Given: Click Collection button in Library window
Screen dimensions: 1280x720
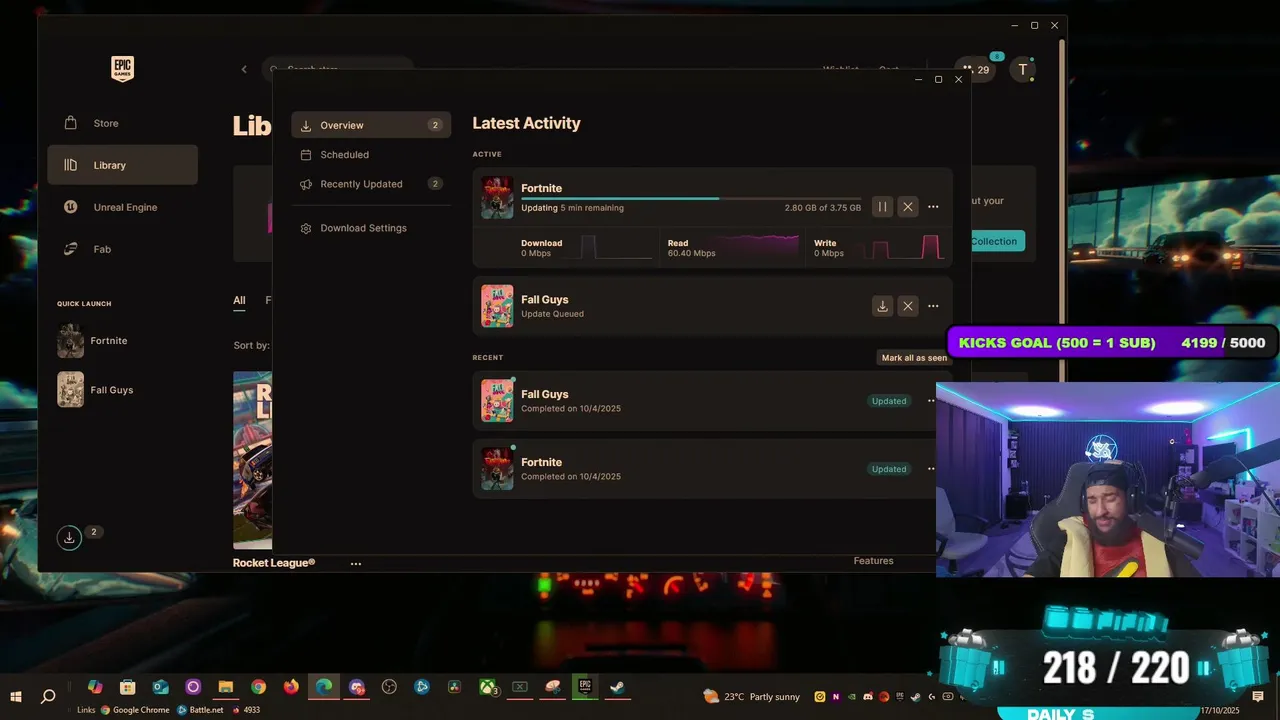Looking at the screenshot, I should click(996, 241).
